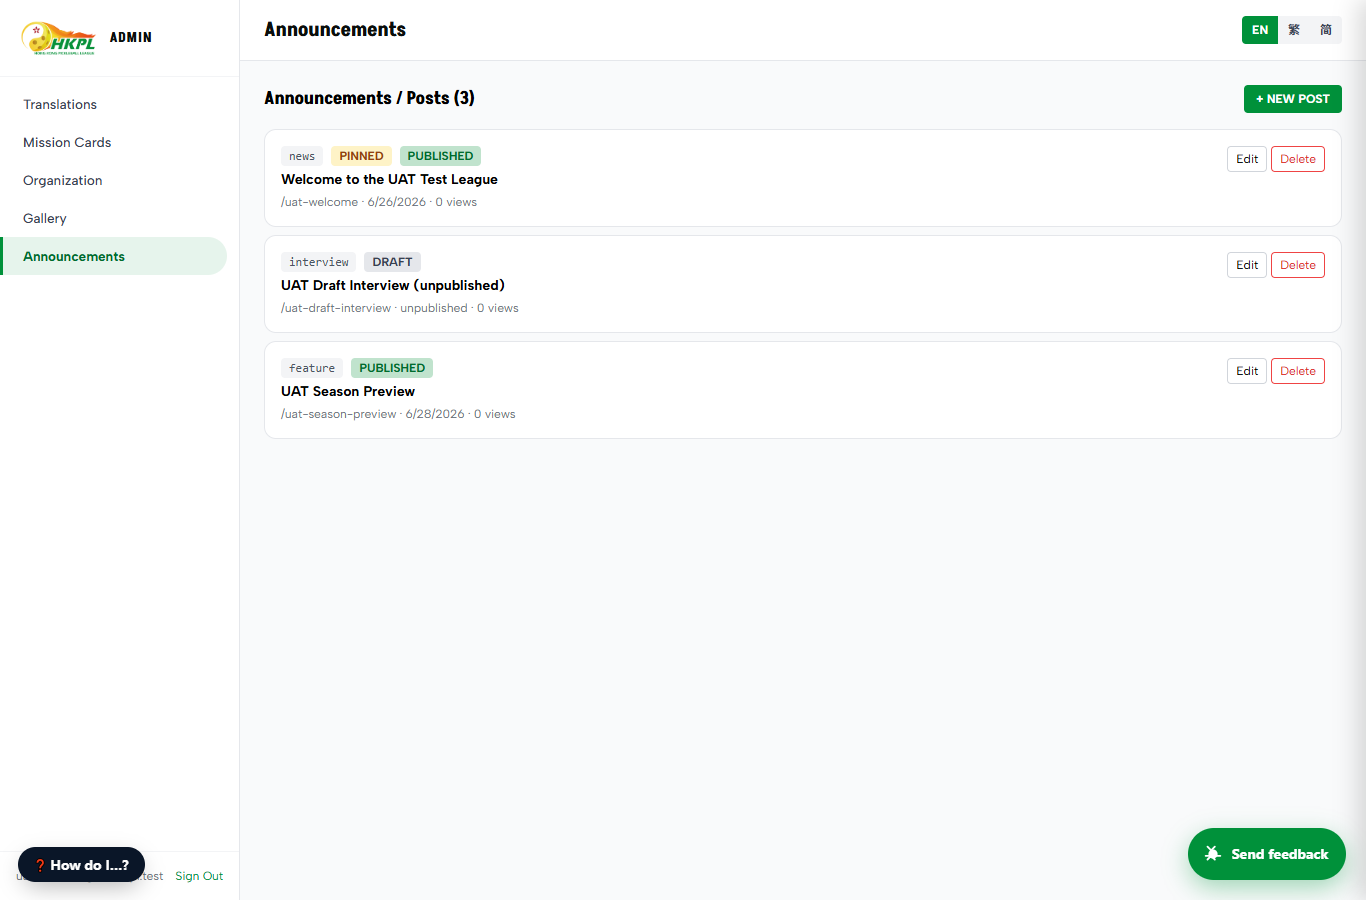Delete the UAT Season Preview post
Screen dimensions: 1366x900
[x=1298, y=371]
